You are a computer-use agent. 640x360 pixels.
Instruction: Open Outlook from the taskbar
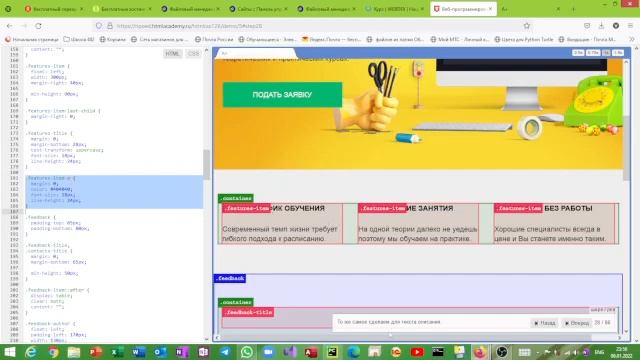[160, 352]
